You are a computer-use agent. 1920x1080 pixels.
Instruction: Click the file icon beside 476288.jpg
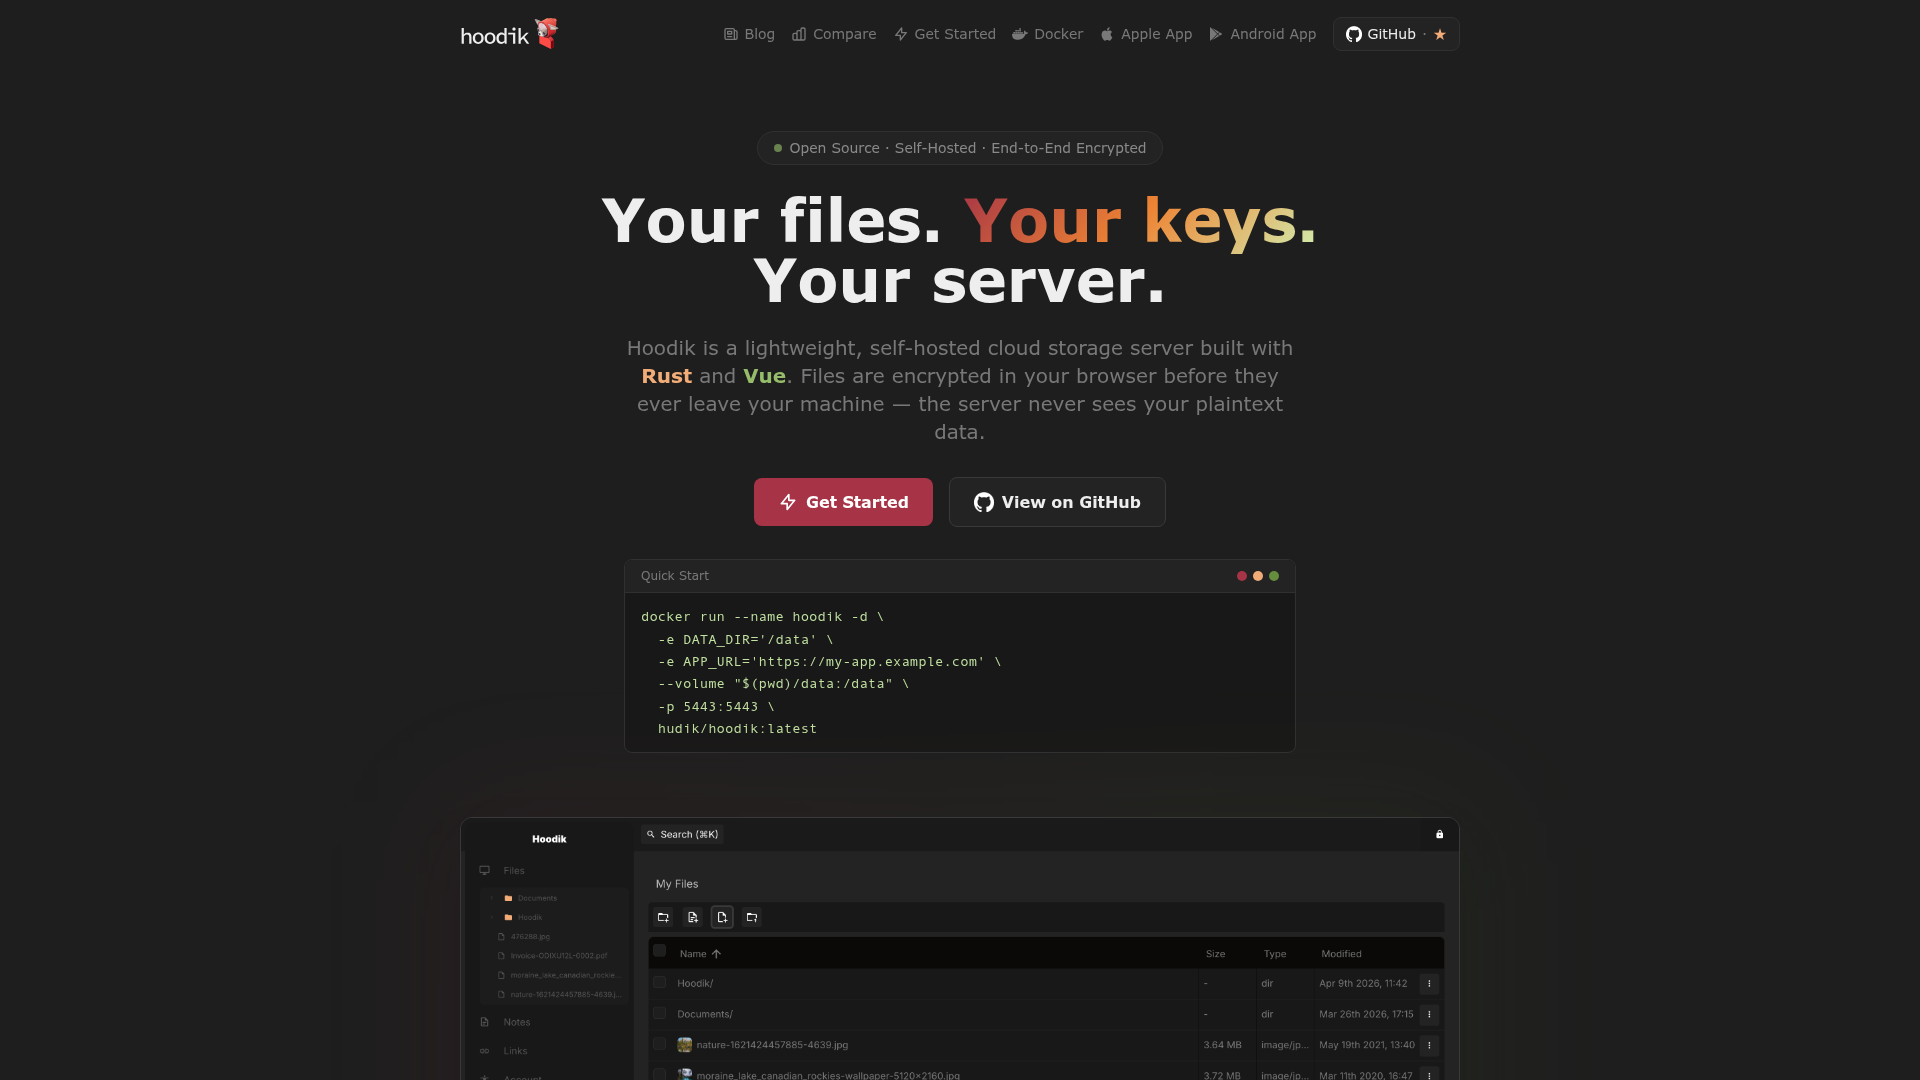pyautogui.click(x=501, y=937)
